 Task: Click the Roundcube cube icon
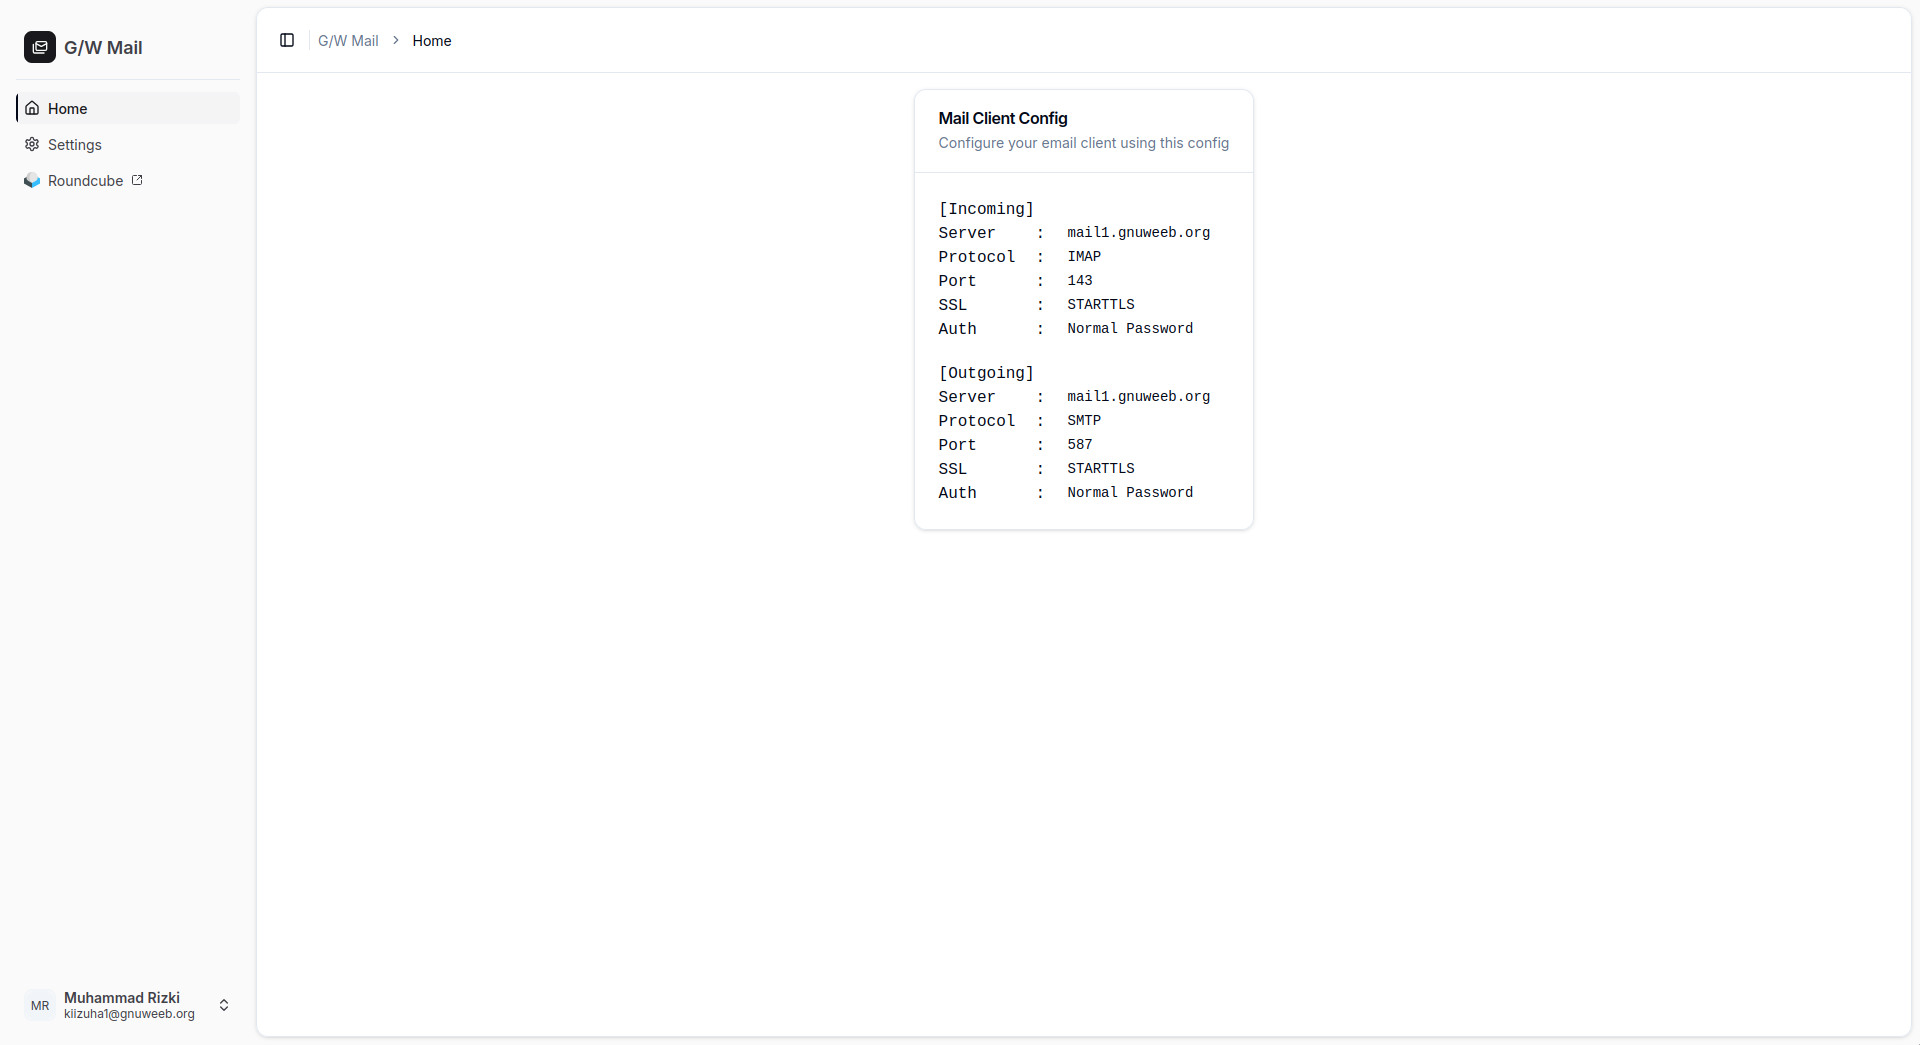[x=32, y=180]
